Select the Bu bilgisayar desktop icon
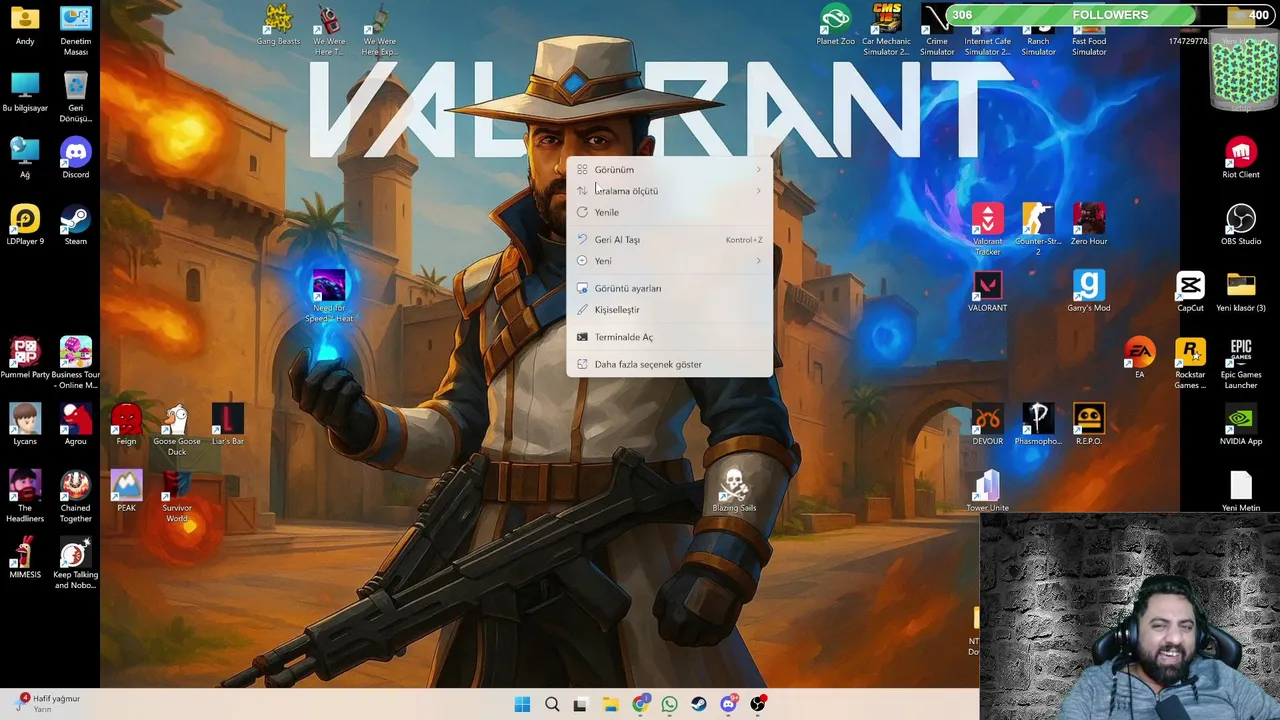 coord(25,92)
